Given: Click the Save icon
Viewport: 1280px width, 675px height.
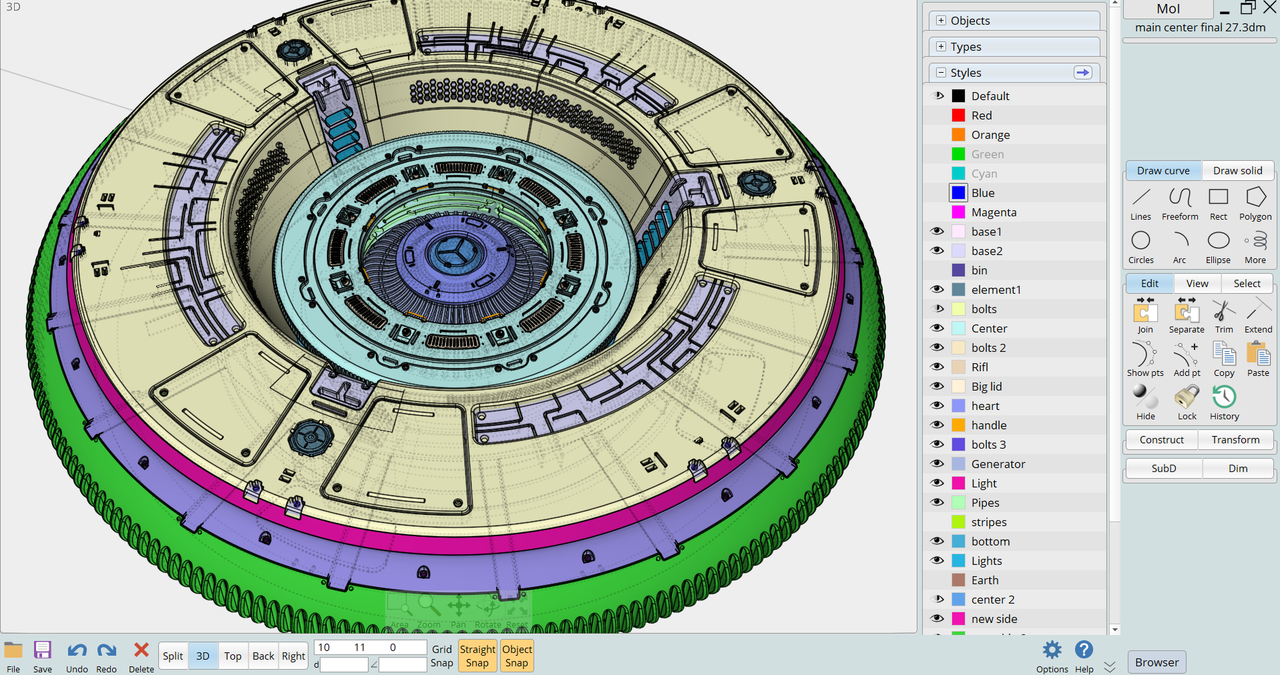Looking at the screenshot, I should (x=42, y=656).
